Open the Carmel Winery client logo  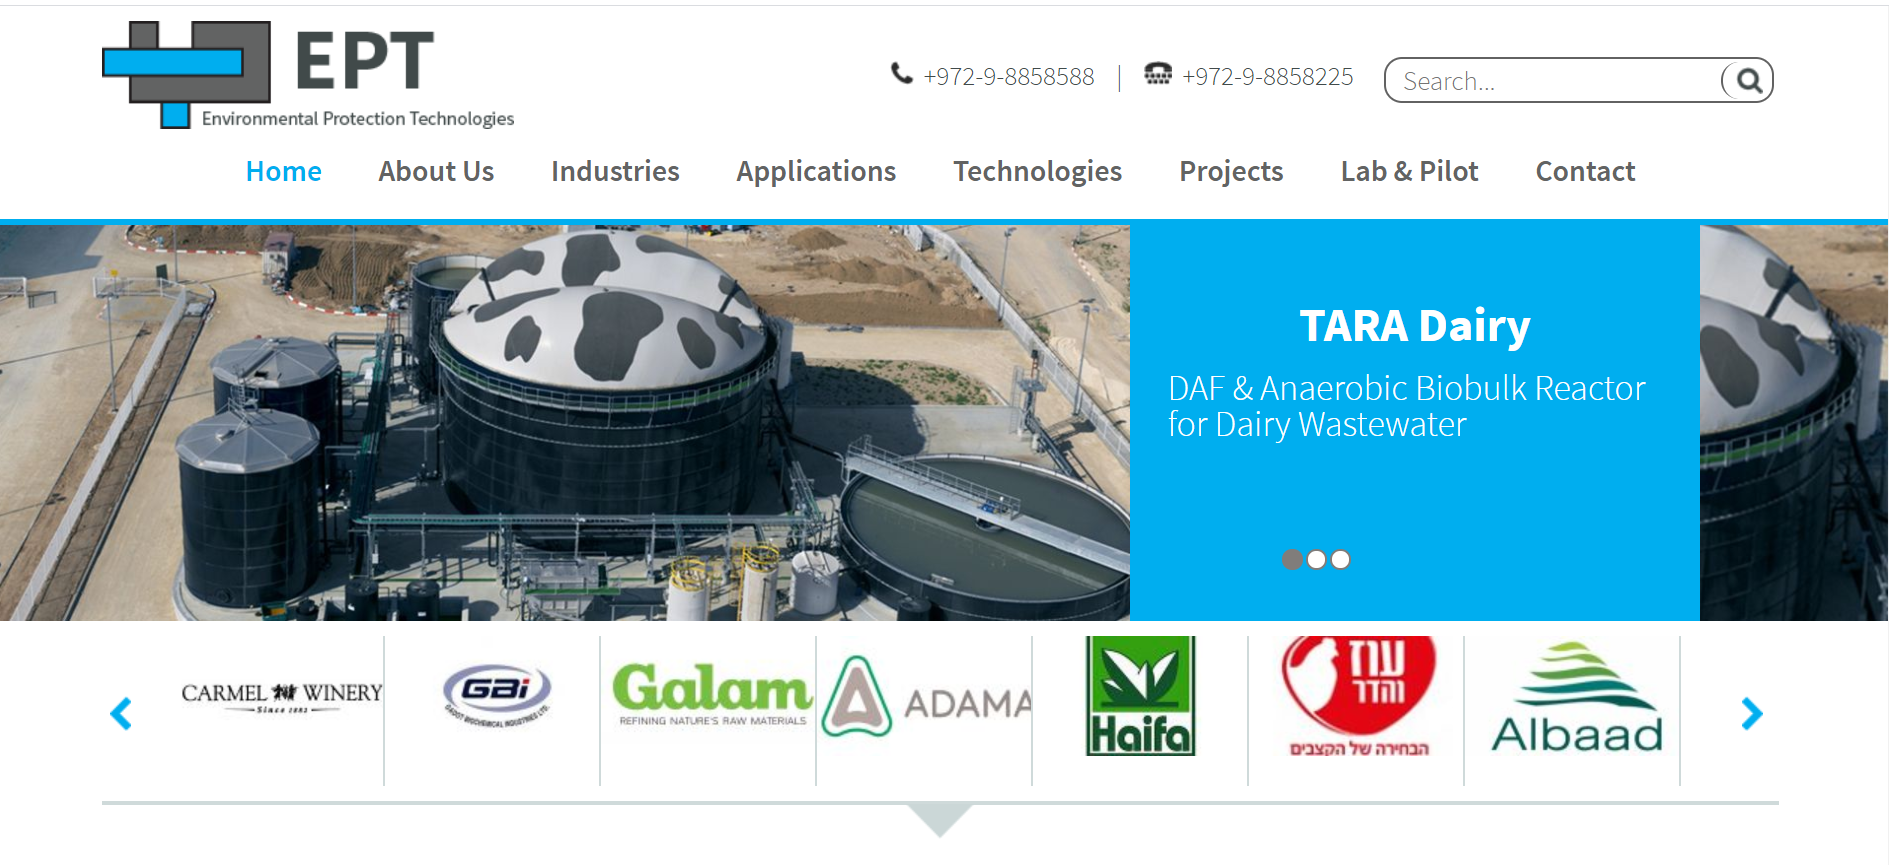coord(282,696)
